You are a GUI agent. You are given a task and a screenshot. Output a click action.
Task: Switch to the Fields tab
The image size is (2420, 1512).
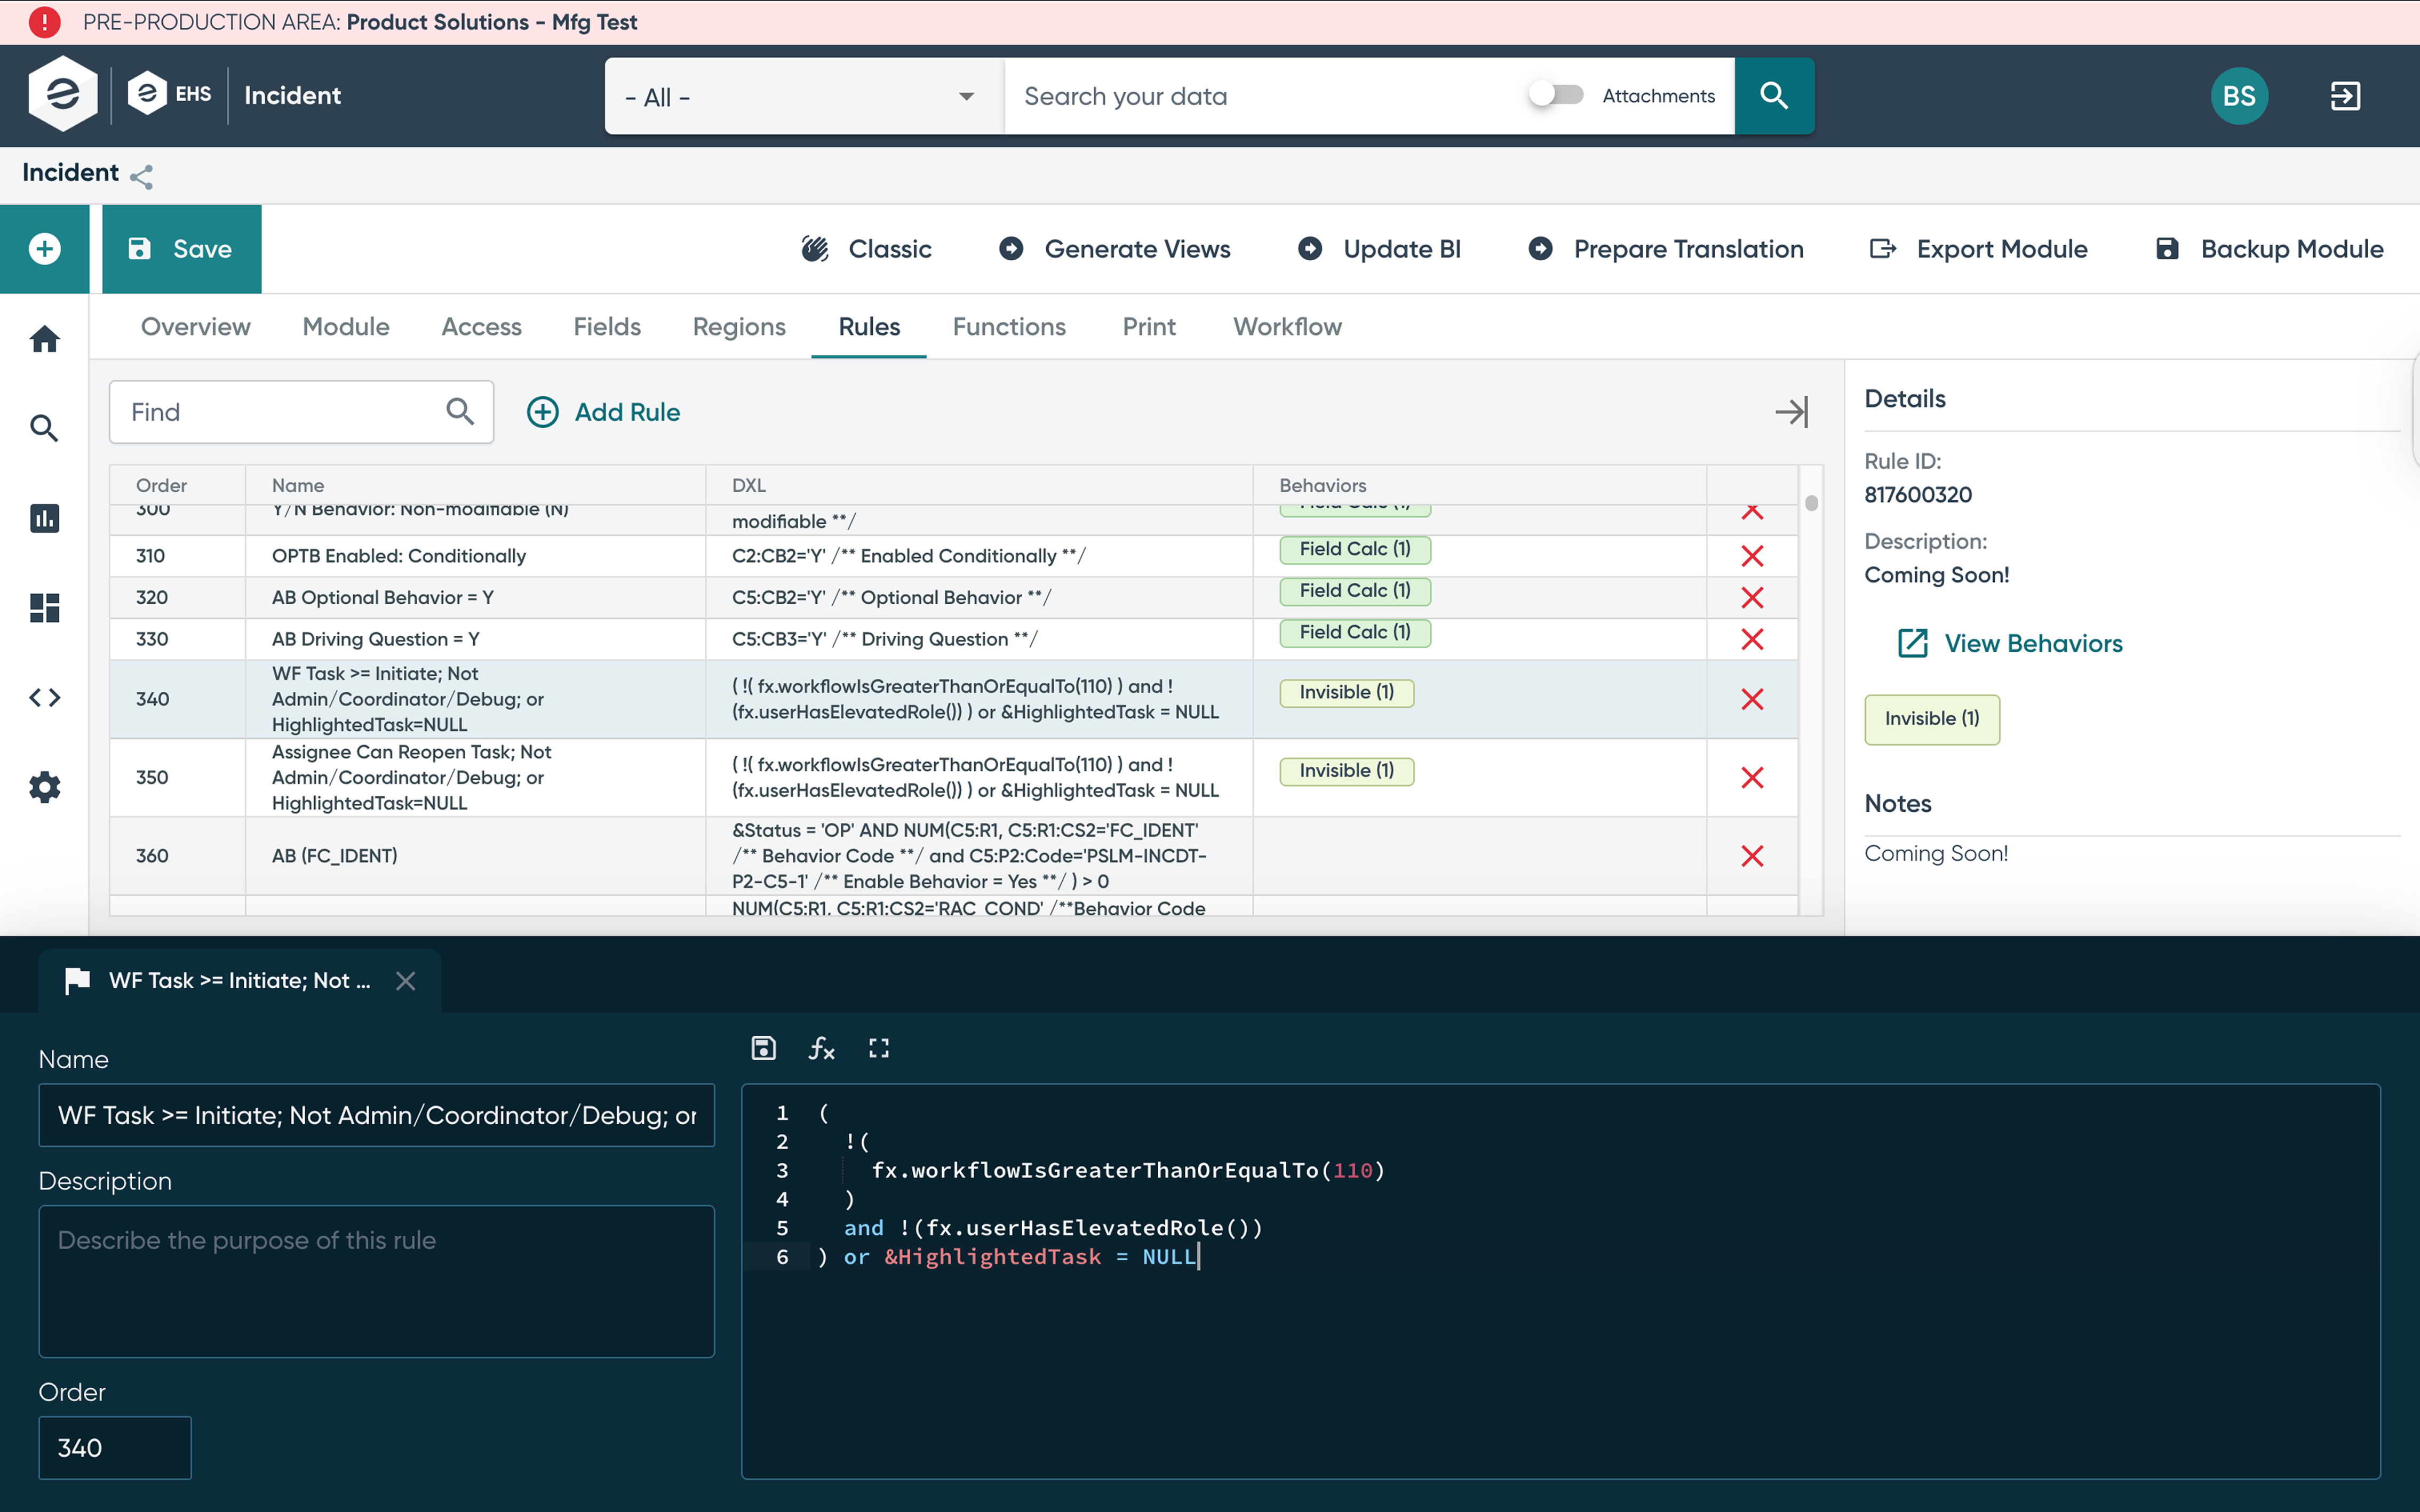tap(607, 327)
